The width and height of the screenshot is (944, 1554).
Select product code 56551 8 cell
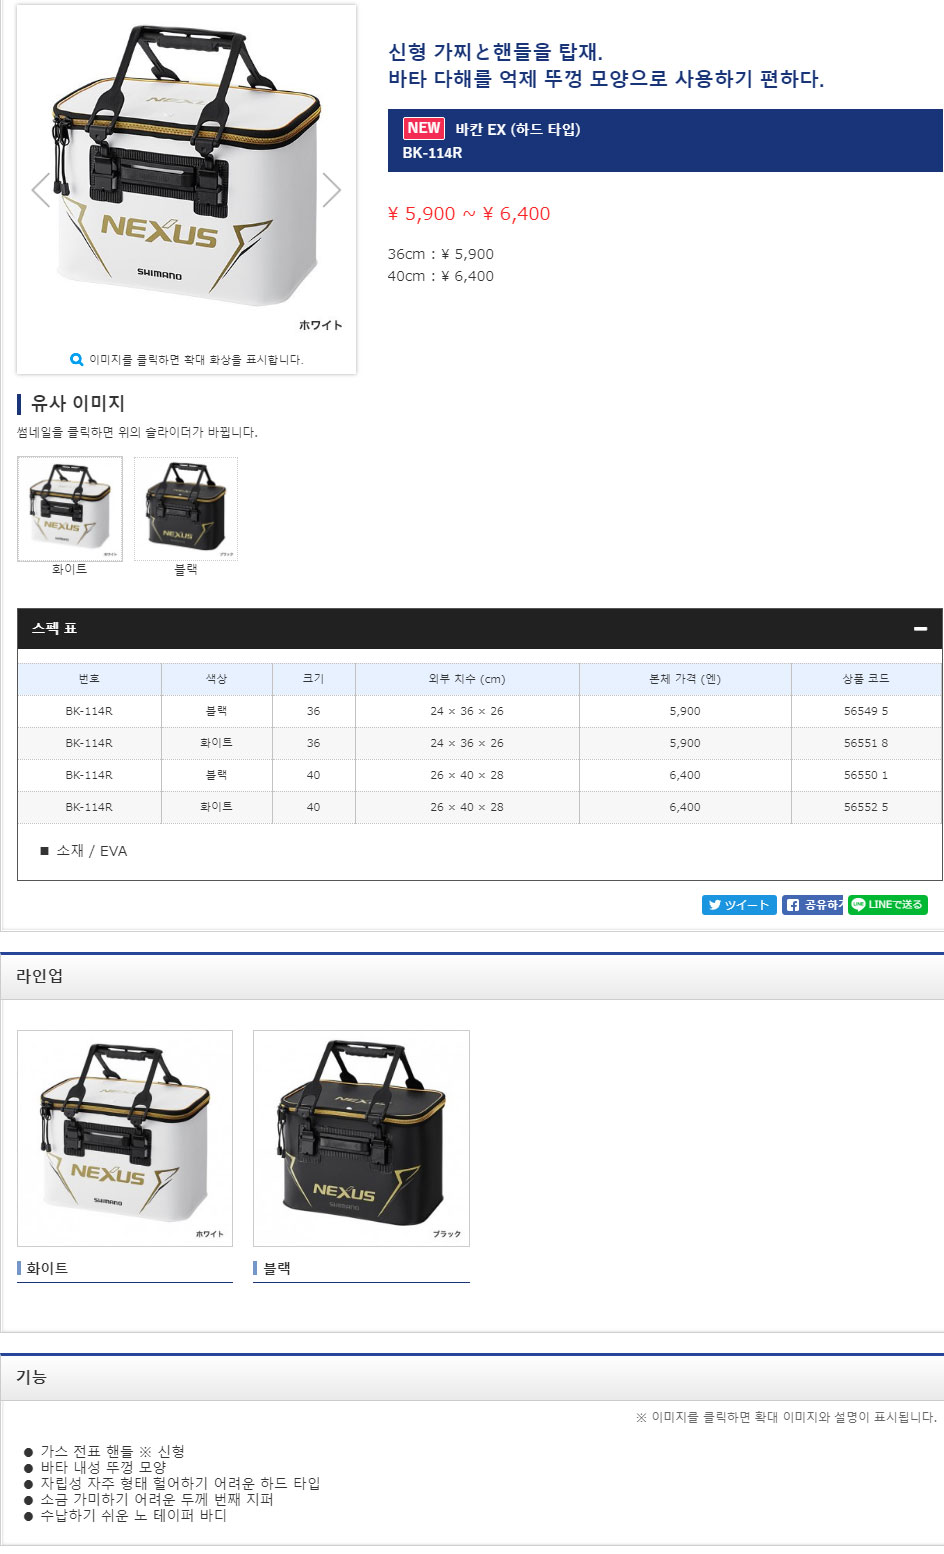(x=866, y=743)
